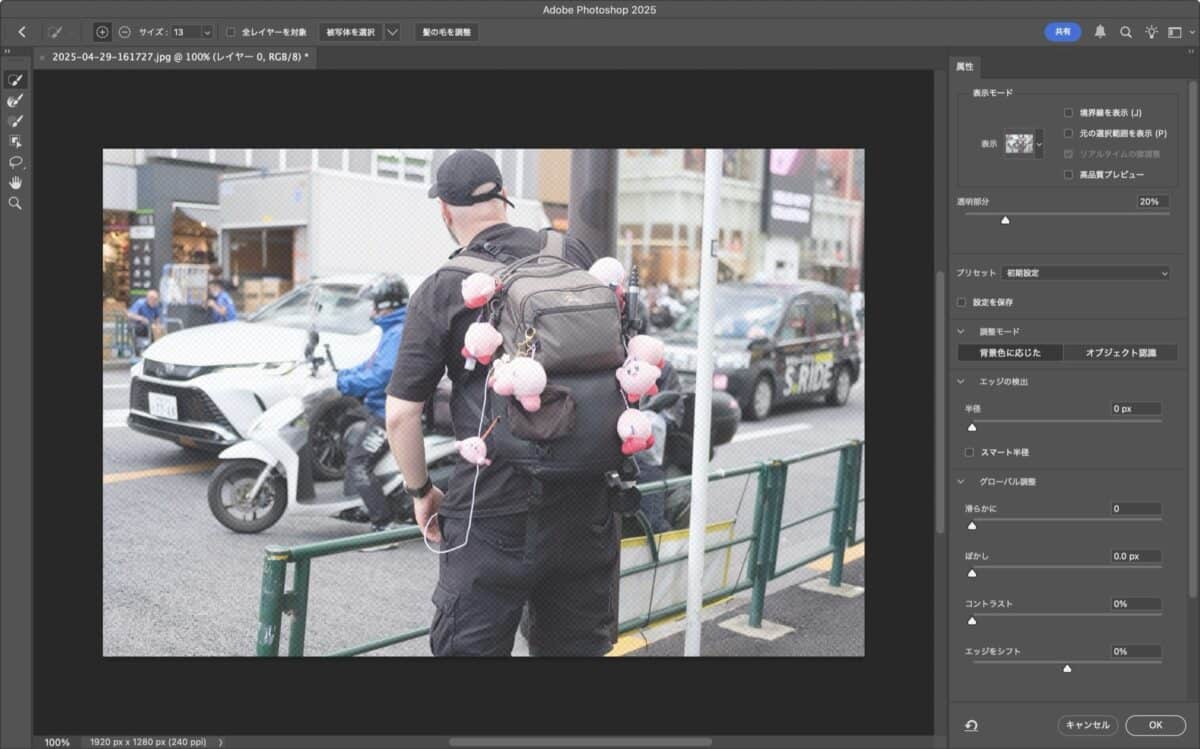The width and height of the screenshot is (1200, 749).
Task: Enable the 元の選択範囲を表示 (P) checkbox
Action: coord(1069,133)
